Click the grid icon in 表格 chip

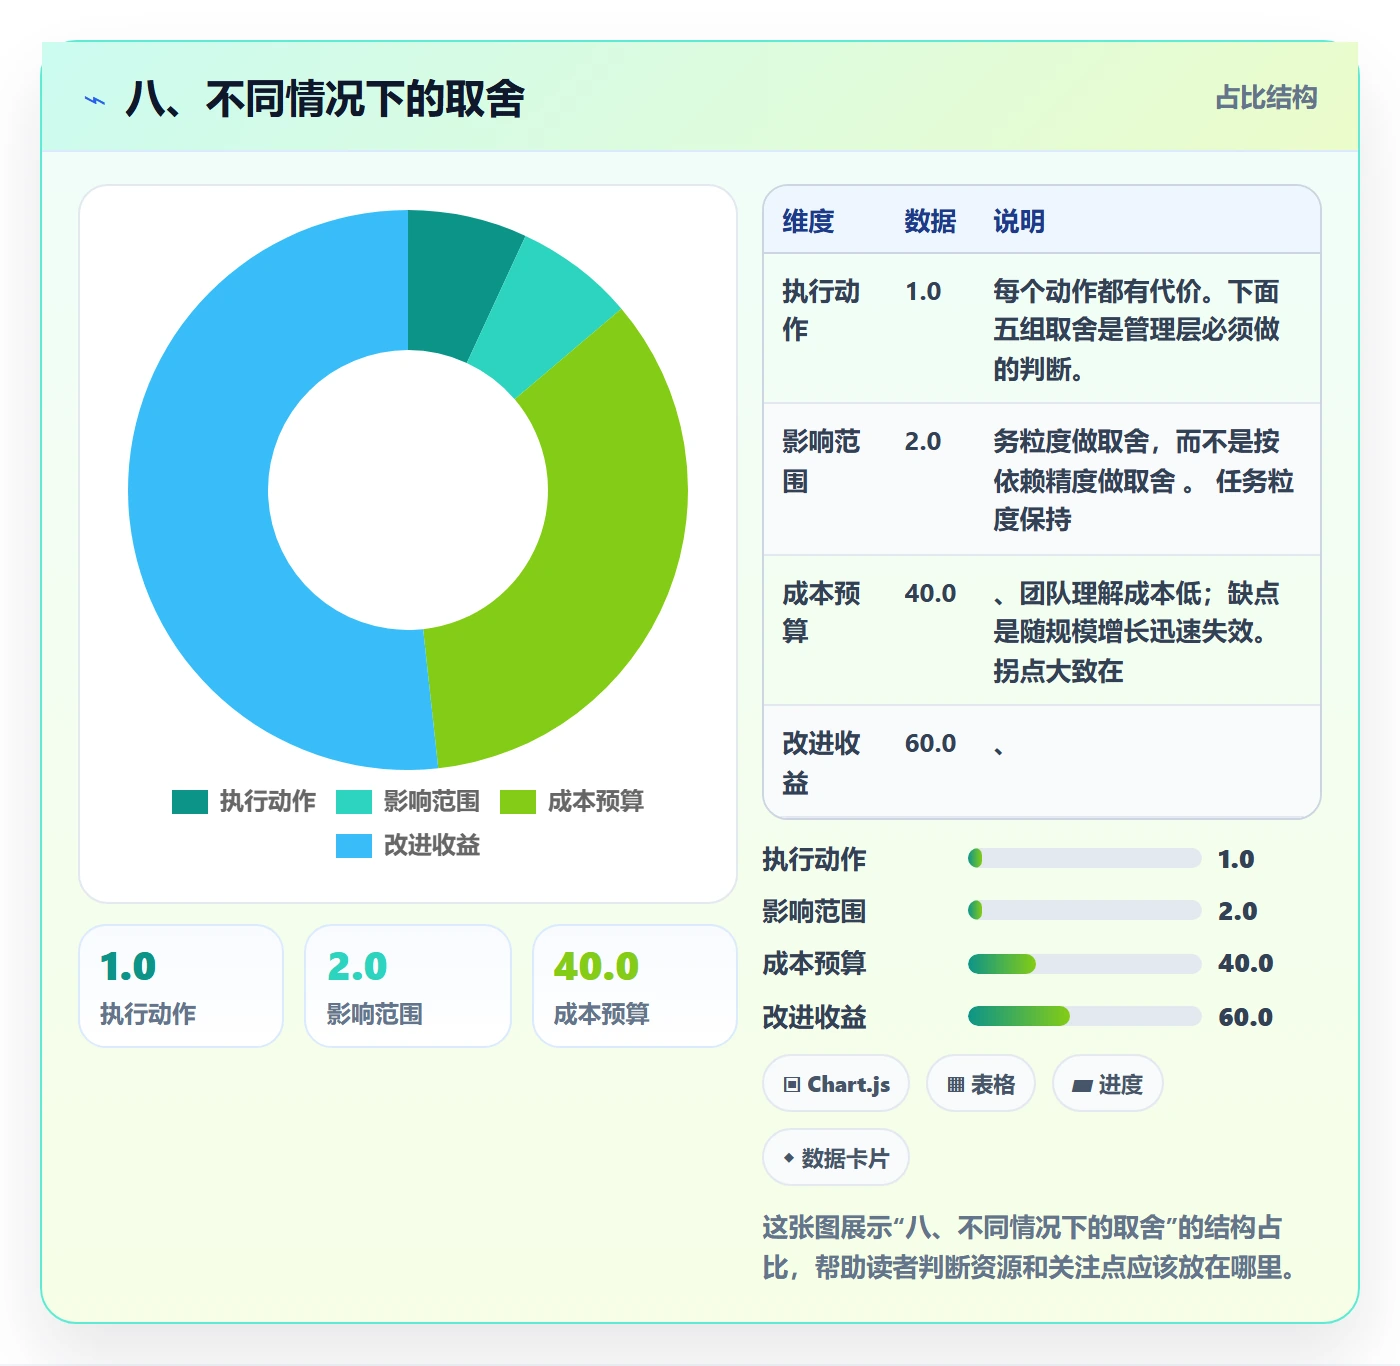coord(956,1085)
